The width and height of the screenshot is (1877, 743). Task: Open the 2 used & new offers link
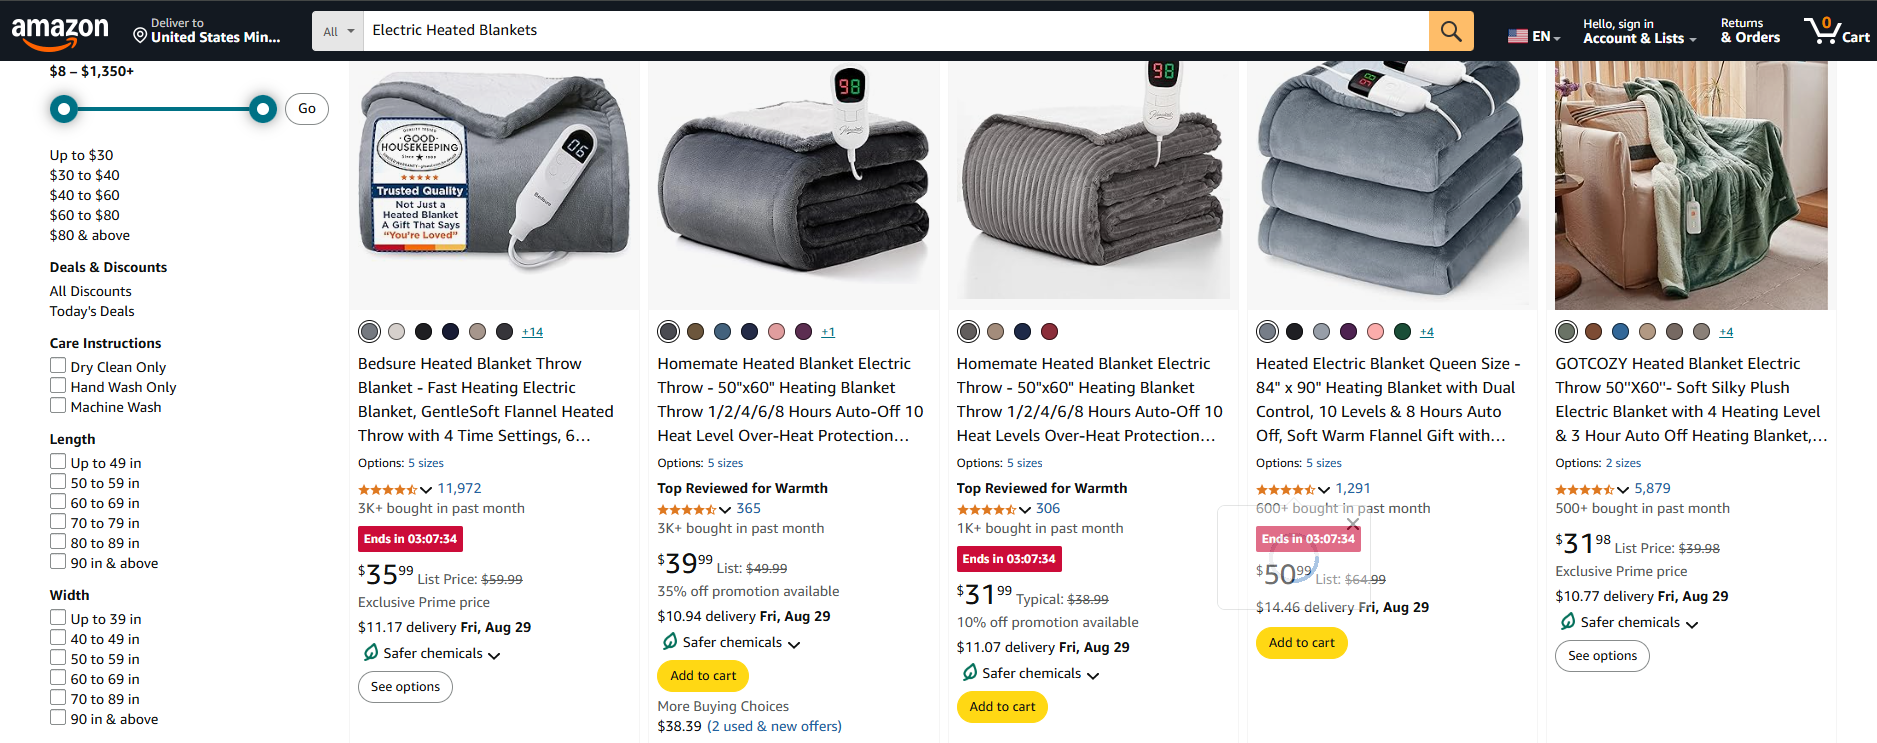(x=774, y=725)
